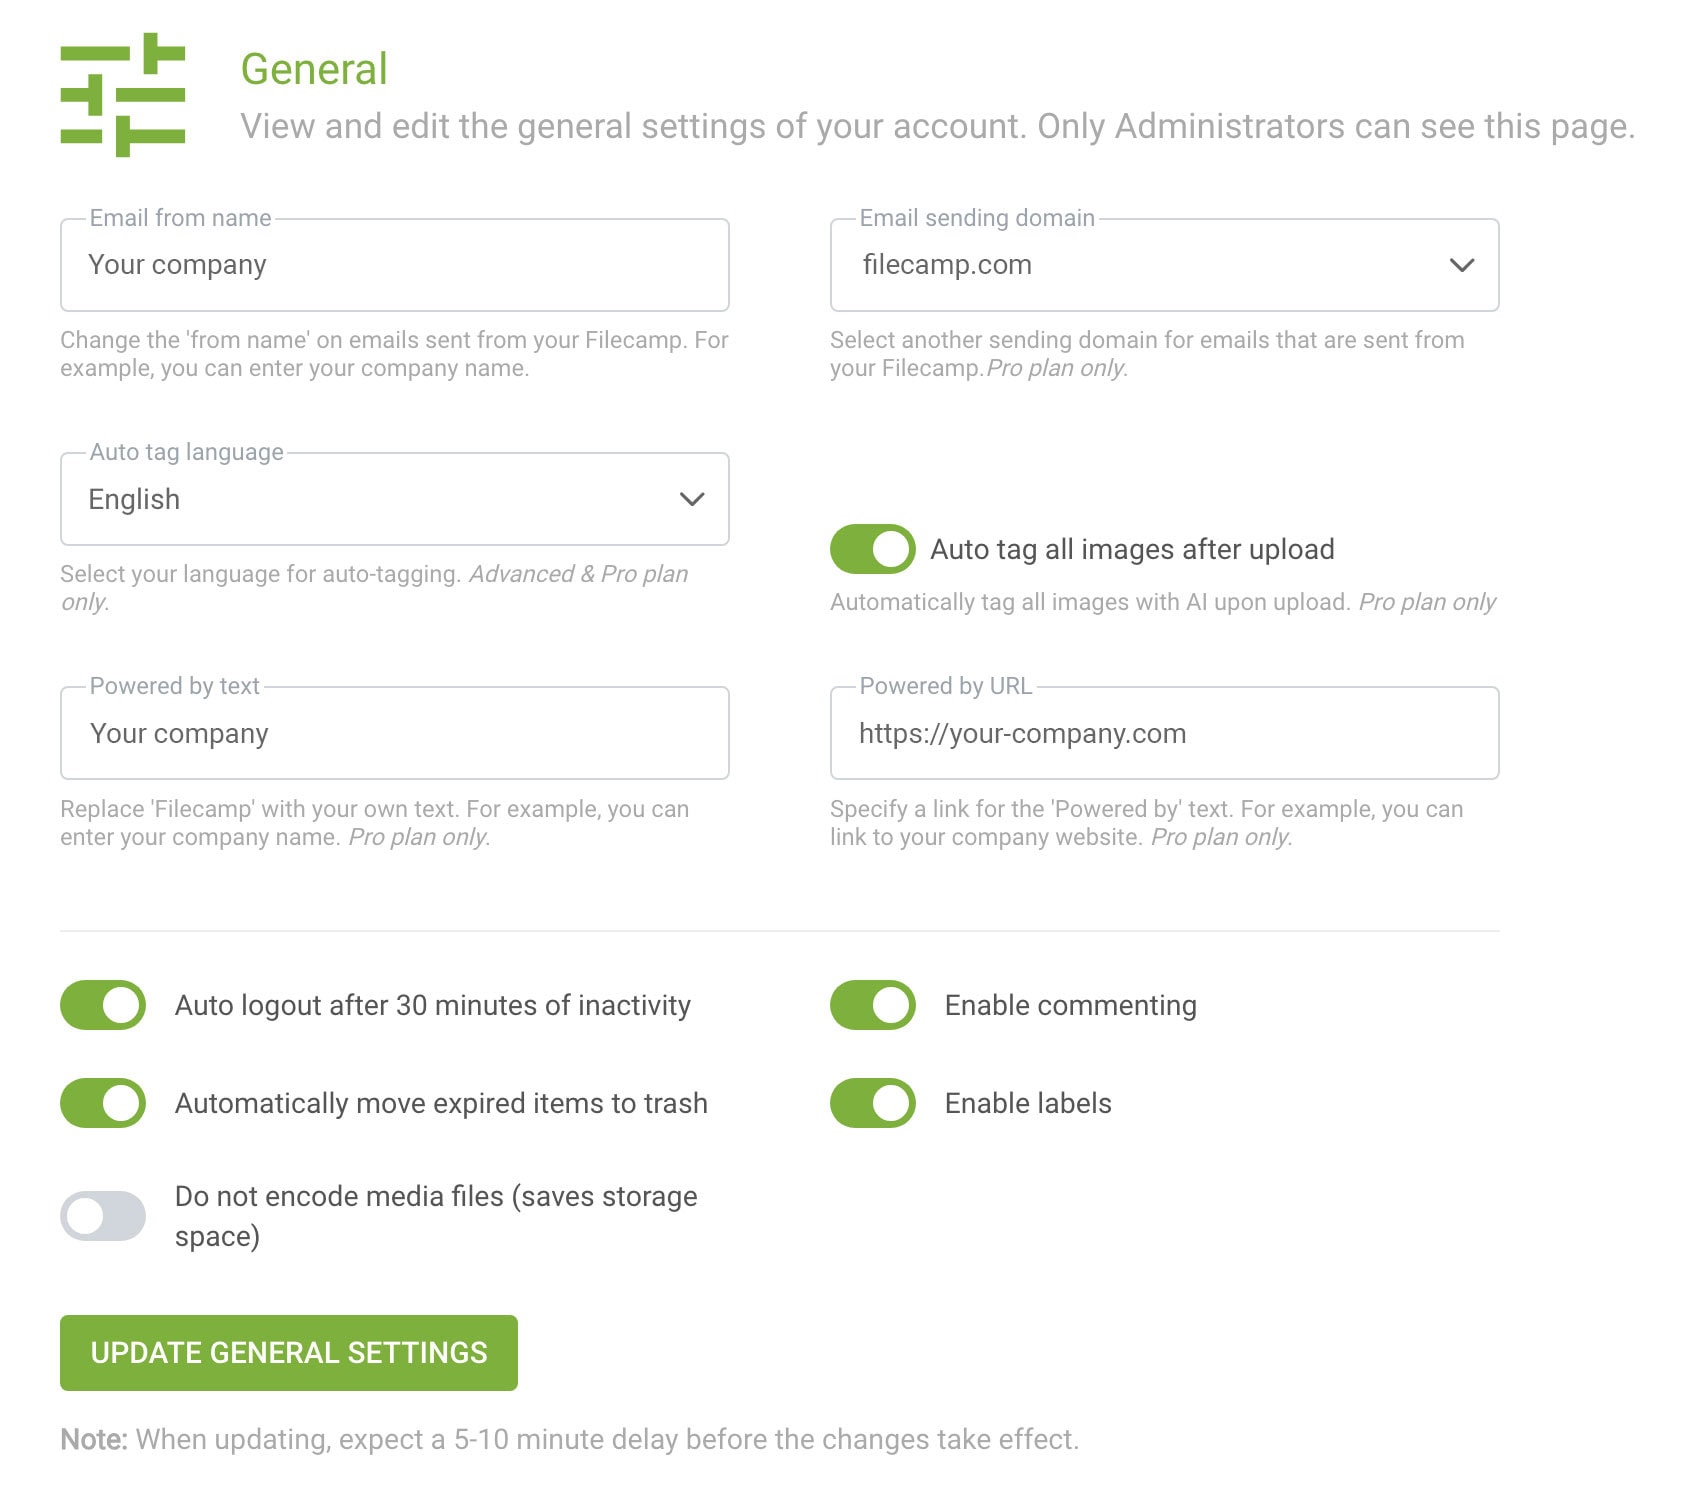Click the General page heading

[314, 69]
